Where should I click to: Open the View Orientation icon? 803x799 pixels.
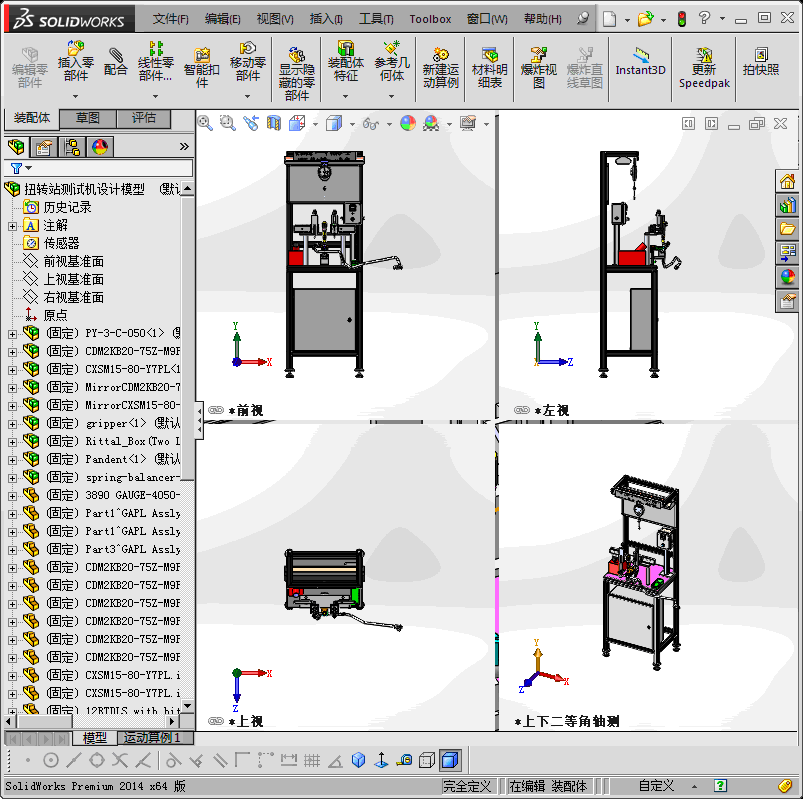coord(297,123)
